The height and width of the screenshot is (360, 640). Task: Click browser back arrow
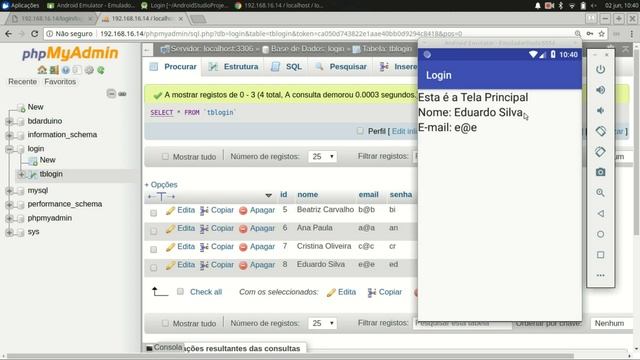[x=8, y=34]
